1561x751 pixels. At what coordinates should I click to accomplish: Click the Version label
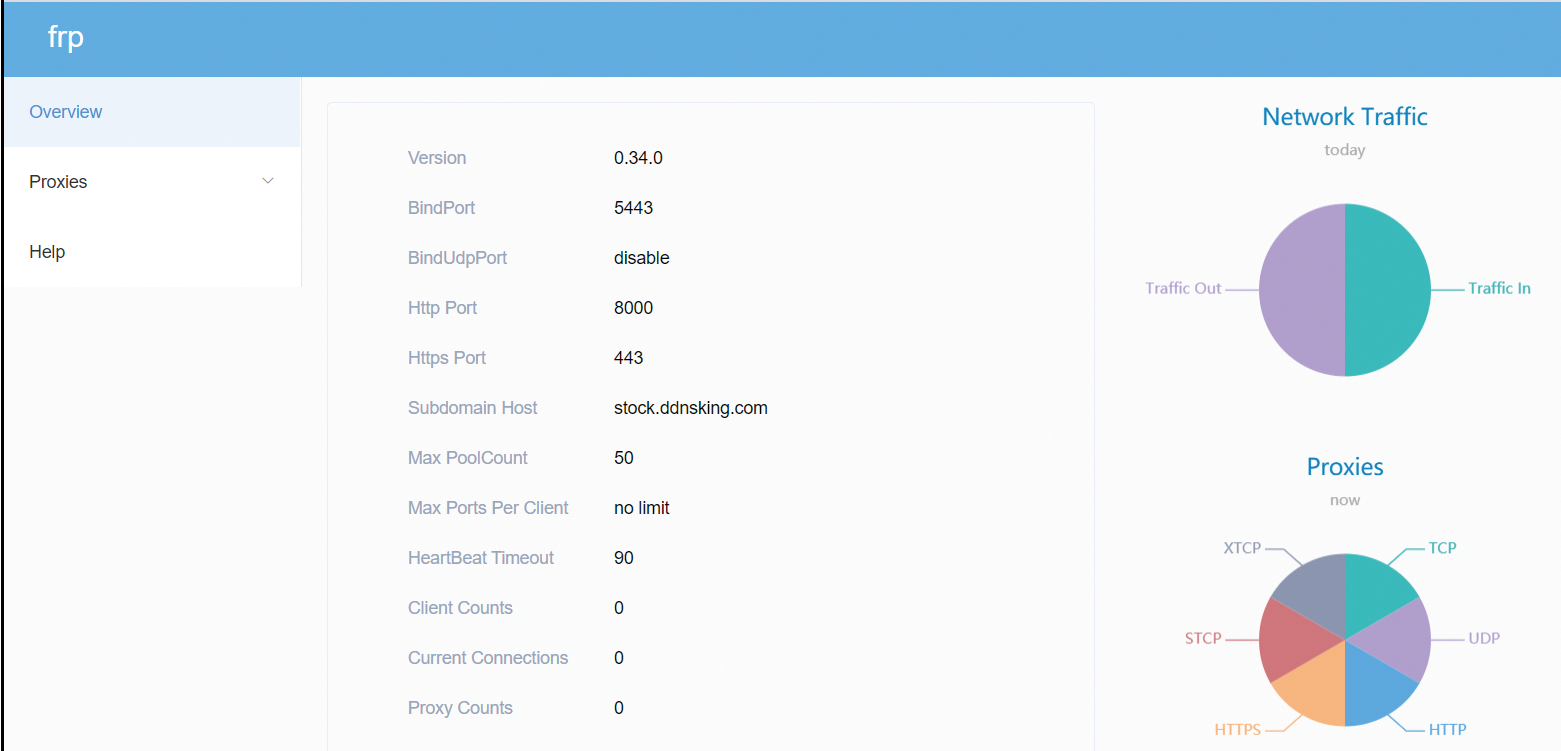437,158
